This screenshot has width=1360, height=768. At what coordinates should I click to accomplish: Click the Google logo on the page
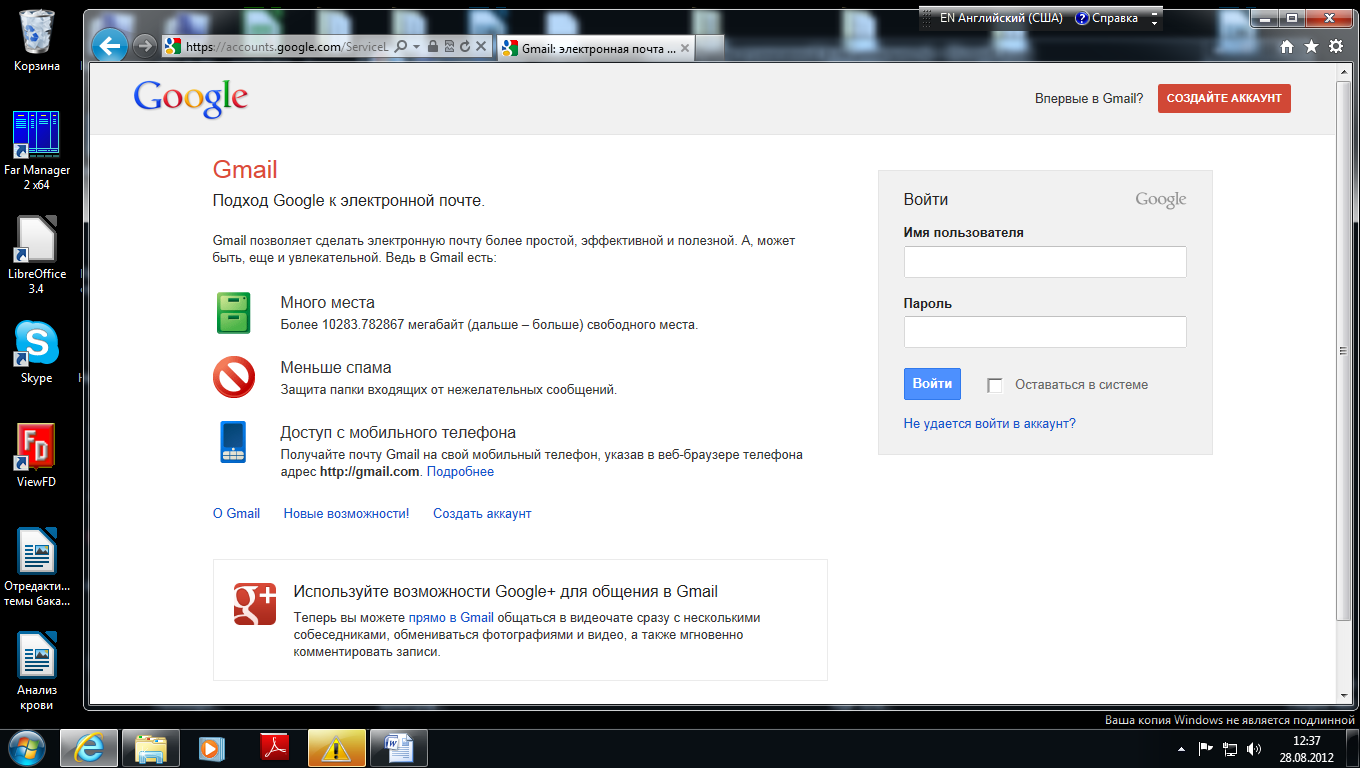pyautogui.click(x=191, y=99)
